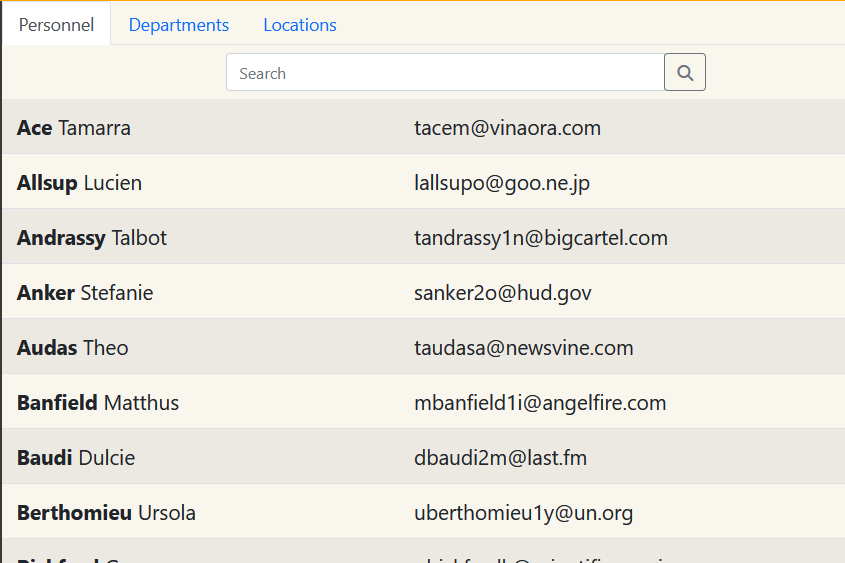Select the Audas Theo entry
This screenshot has width=845, height=563.
(73, 348)
